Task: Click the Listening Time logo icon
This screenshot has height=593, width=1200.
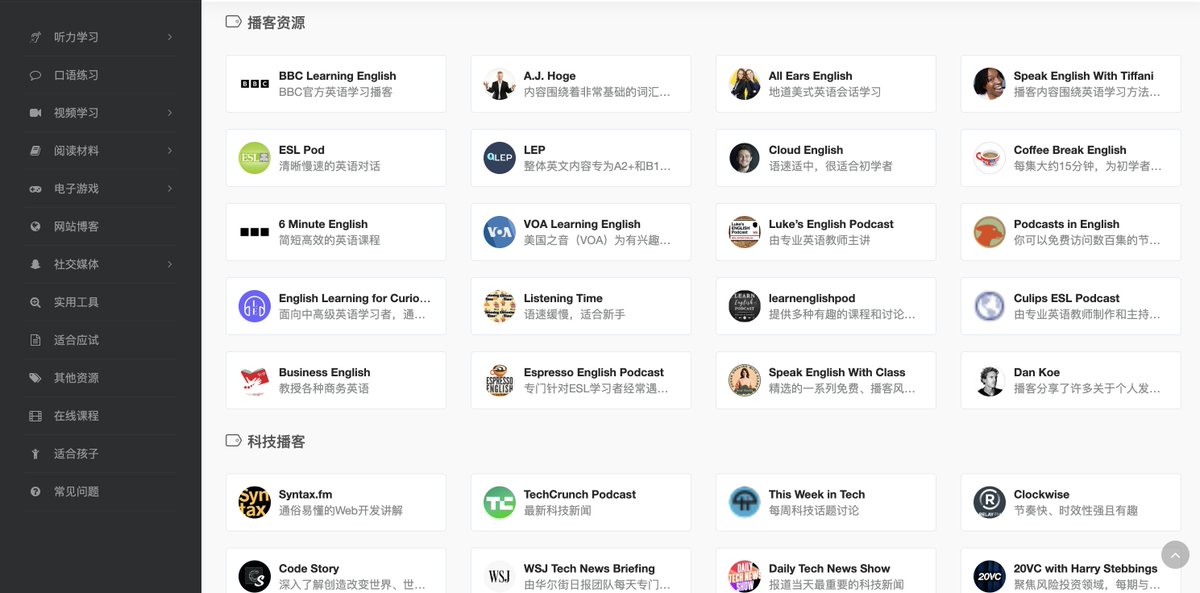Action: tap(499, 306)
